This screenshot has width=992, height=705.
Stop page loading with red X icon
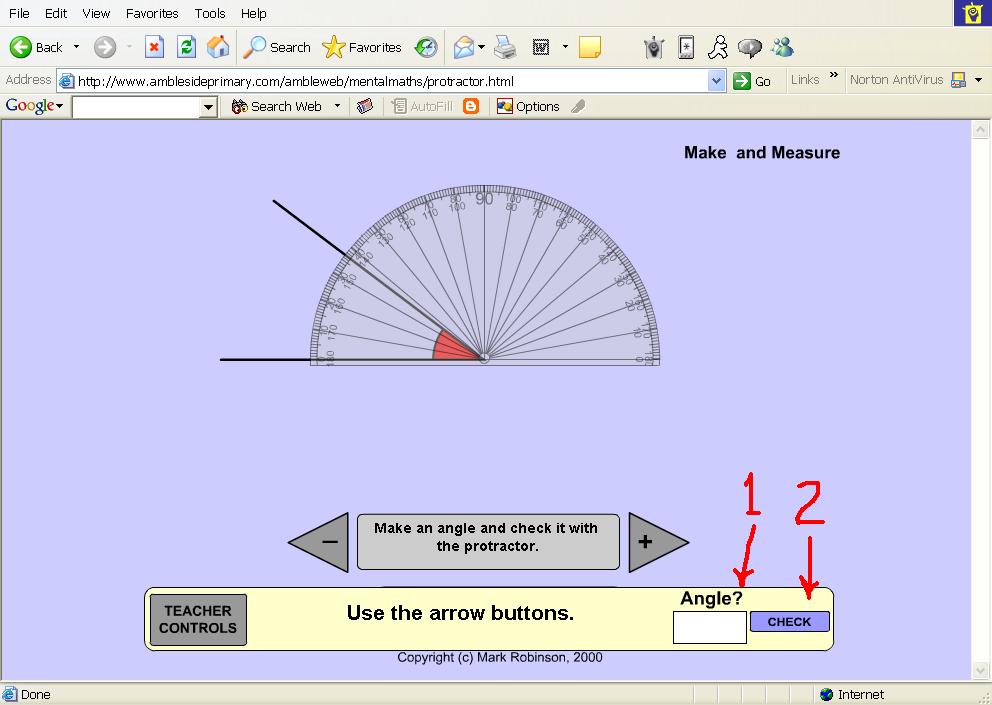tap(154, 47)
